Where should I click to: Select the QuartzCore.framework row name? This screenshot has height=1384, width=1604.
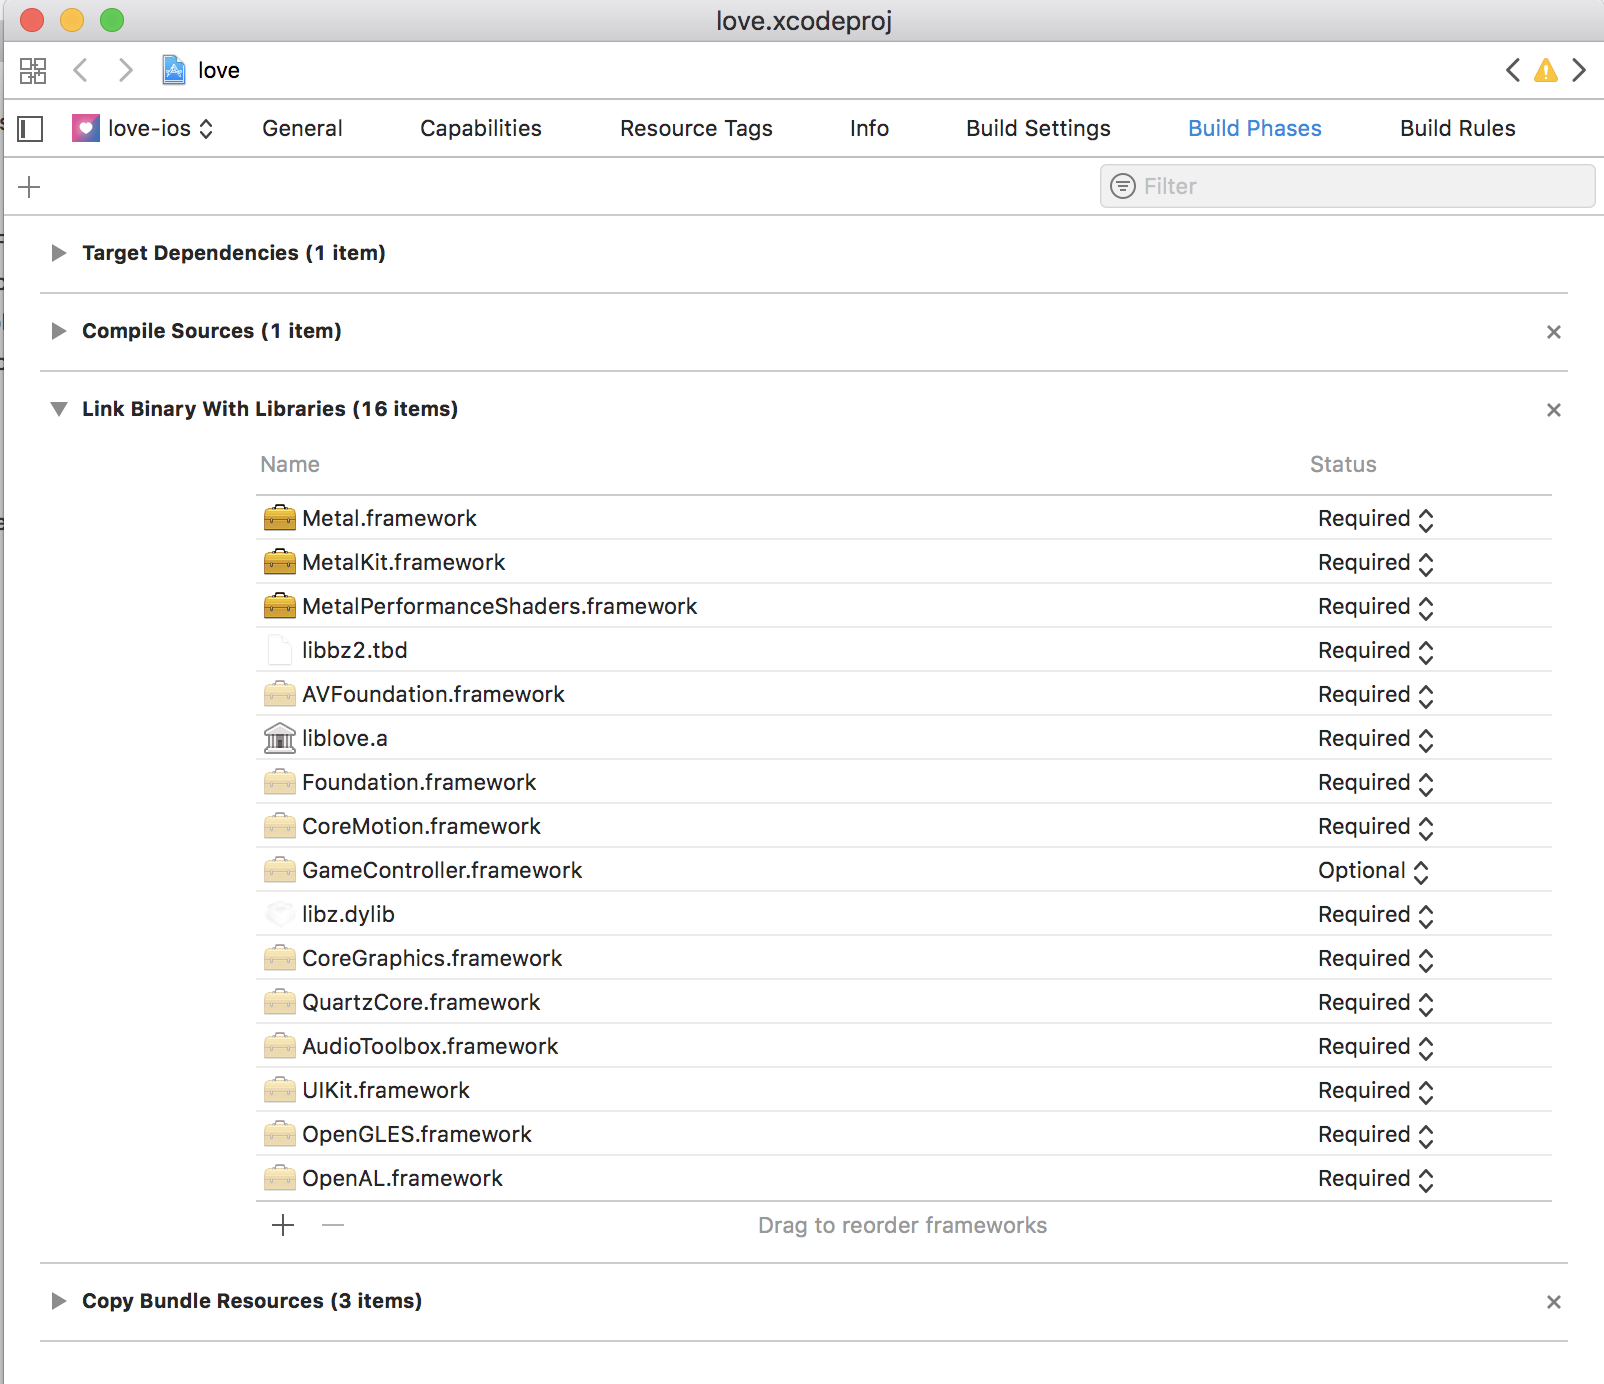(421, 1002)
